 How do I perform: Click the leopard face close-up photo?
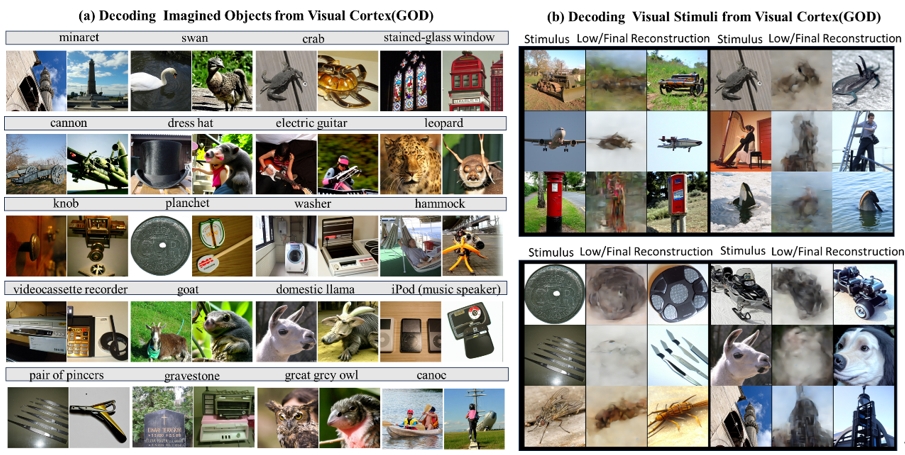point(409,163)
